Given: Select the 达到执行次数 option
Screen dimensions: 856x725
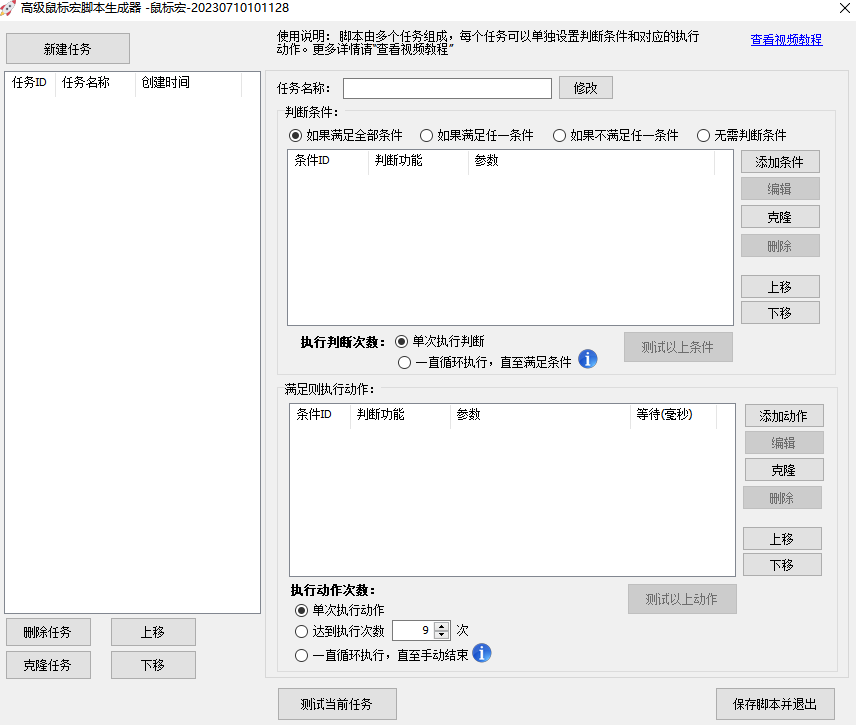Looking at the screenshot, I should [301, 631].
